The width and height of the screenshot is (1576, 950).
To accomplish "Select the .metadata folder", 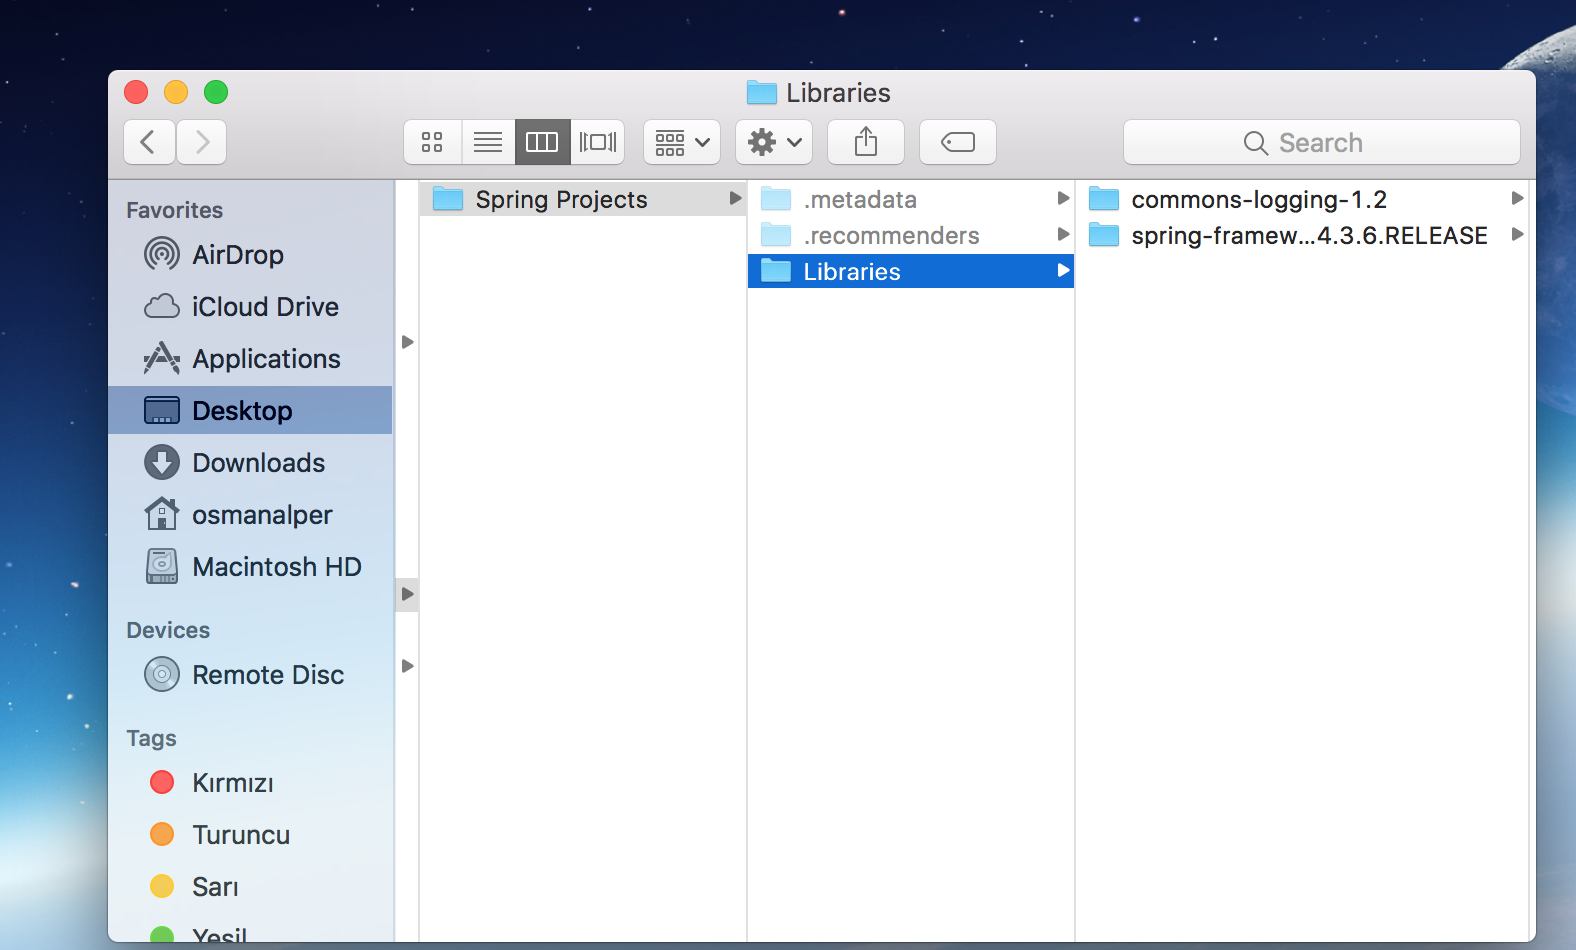I will pos(911,199).
